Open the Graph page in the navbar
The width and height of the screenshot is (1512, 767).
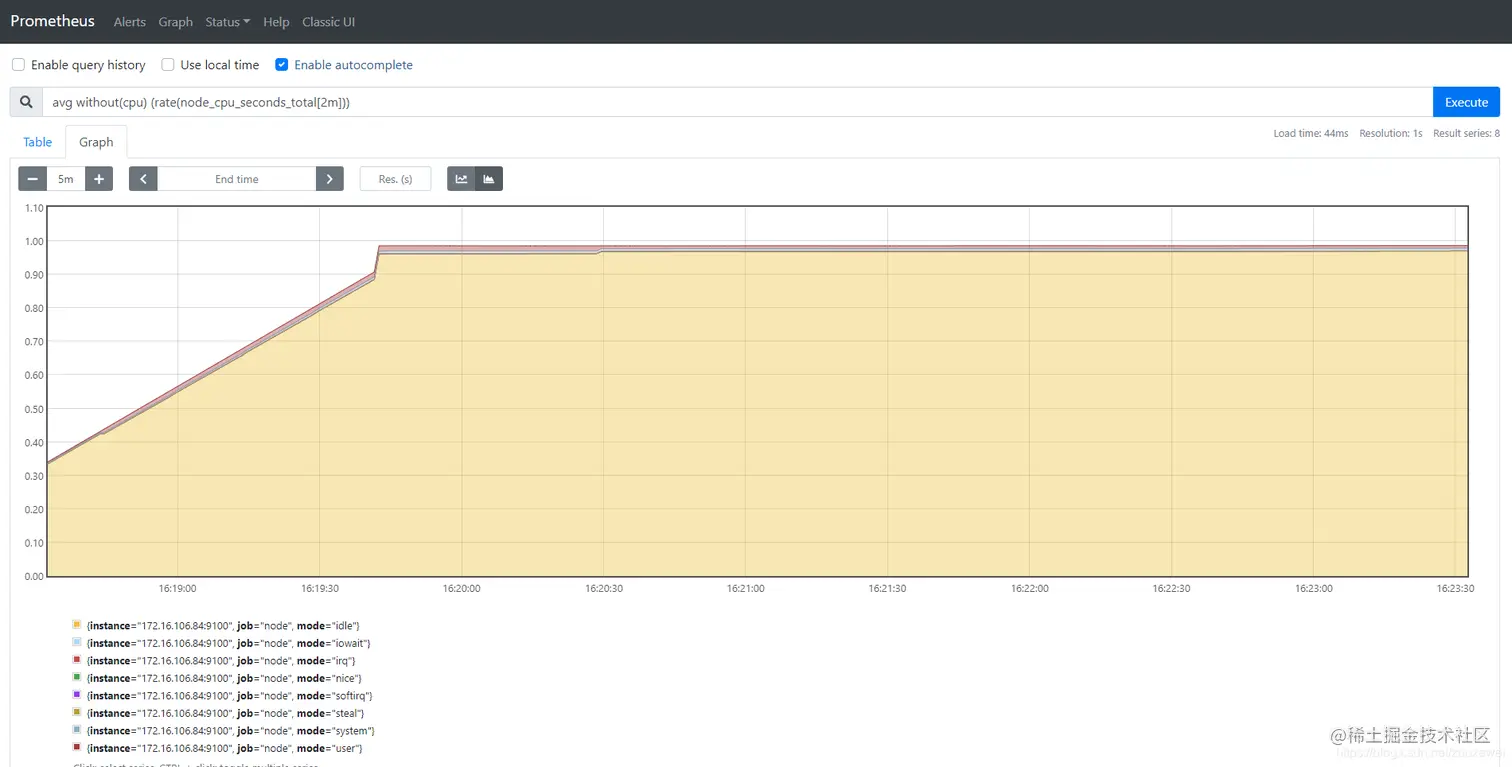[x=176, y=22]
